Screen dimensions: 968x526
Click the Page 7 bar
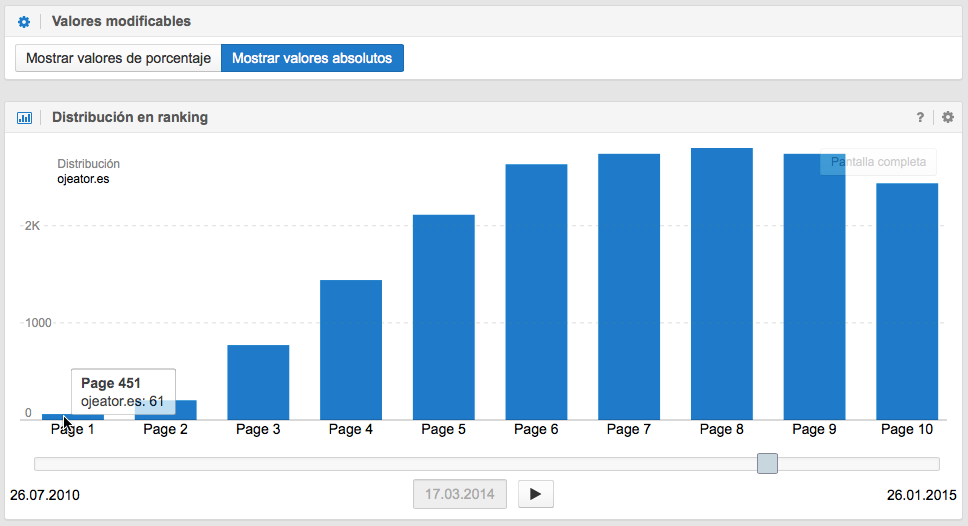(x=629, y=287)
